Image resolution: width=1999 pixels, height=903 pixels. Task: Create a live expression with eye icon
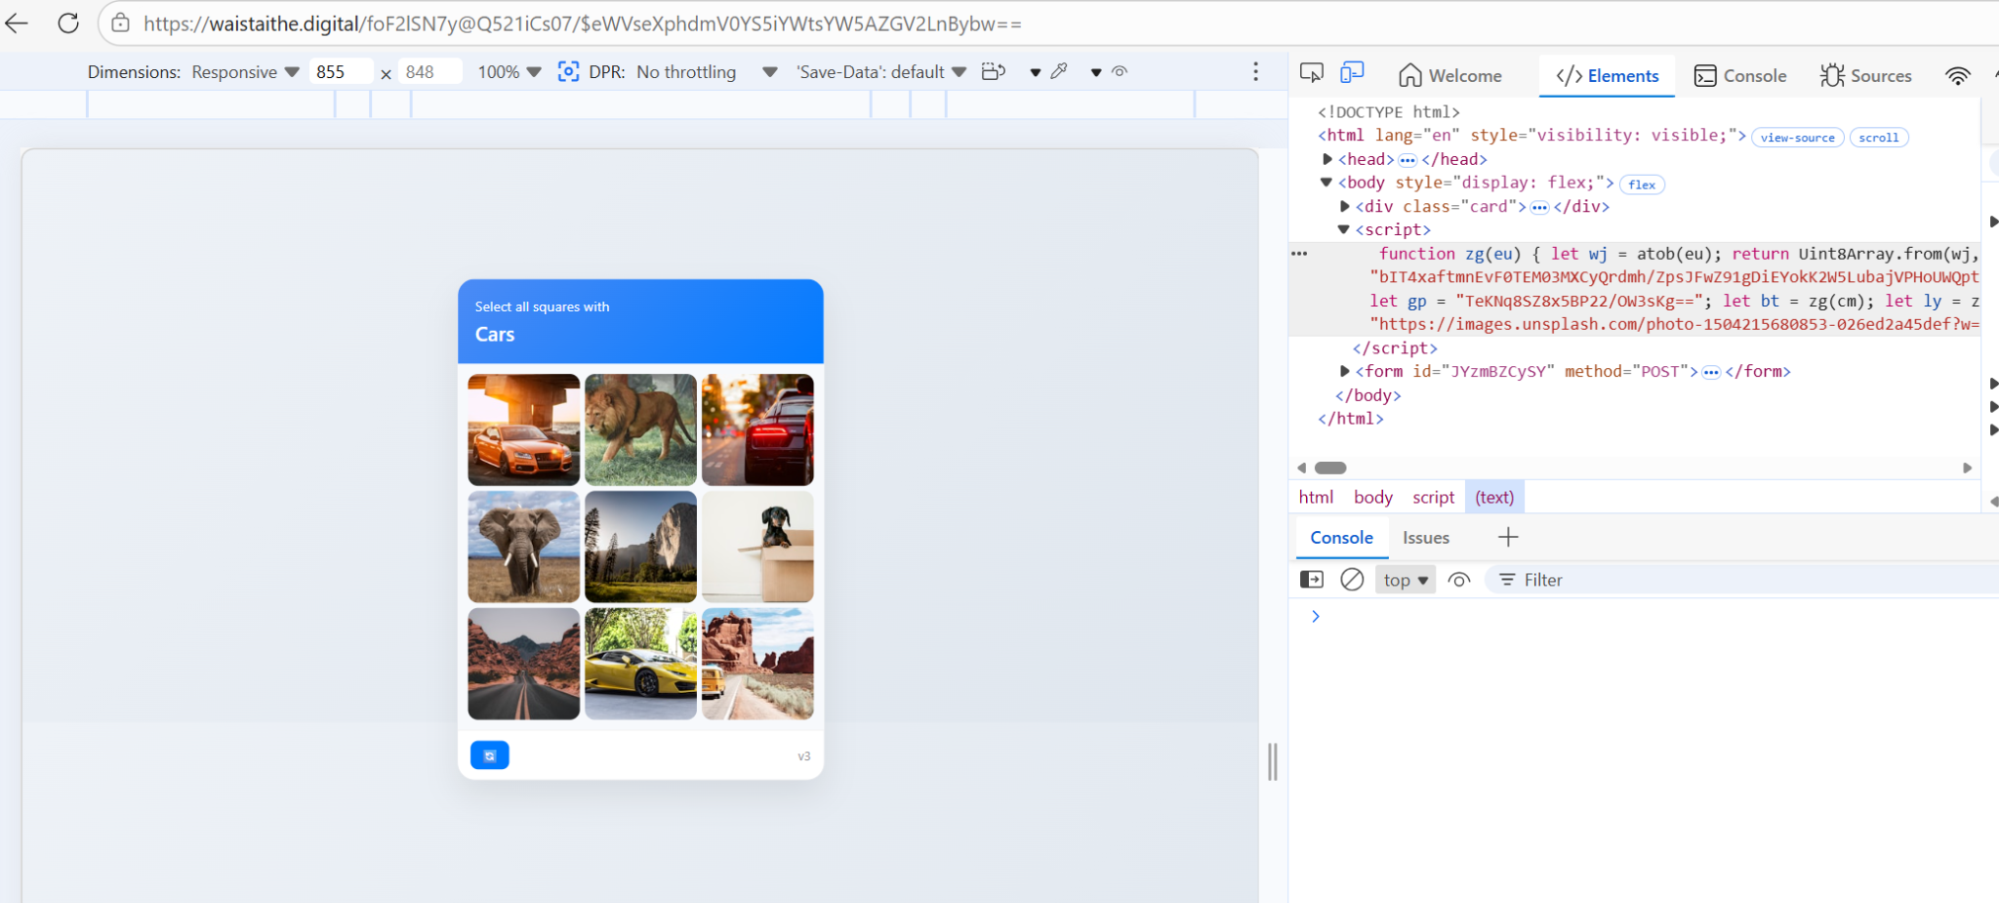1459,580
